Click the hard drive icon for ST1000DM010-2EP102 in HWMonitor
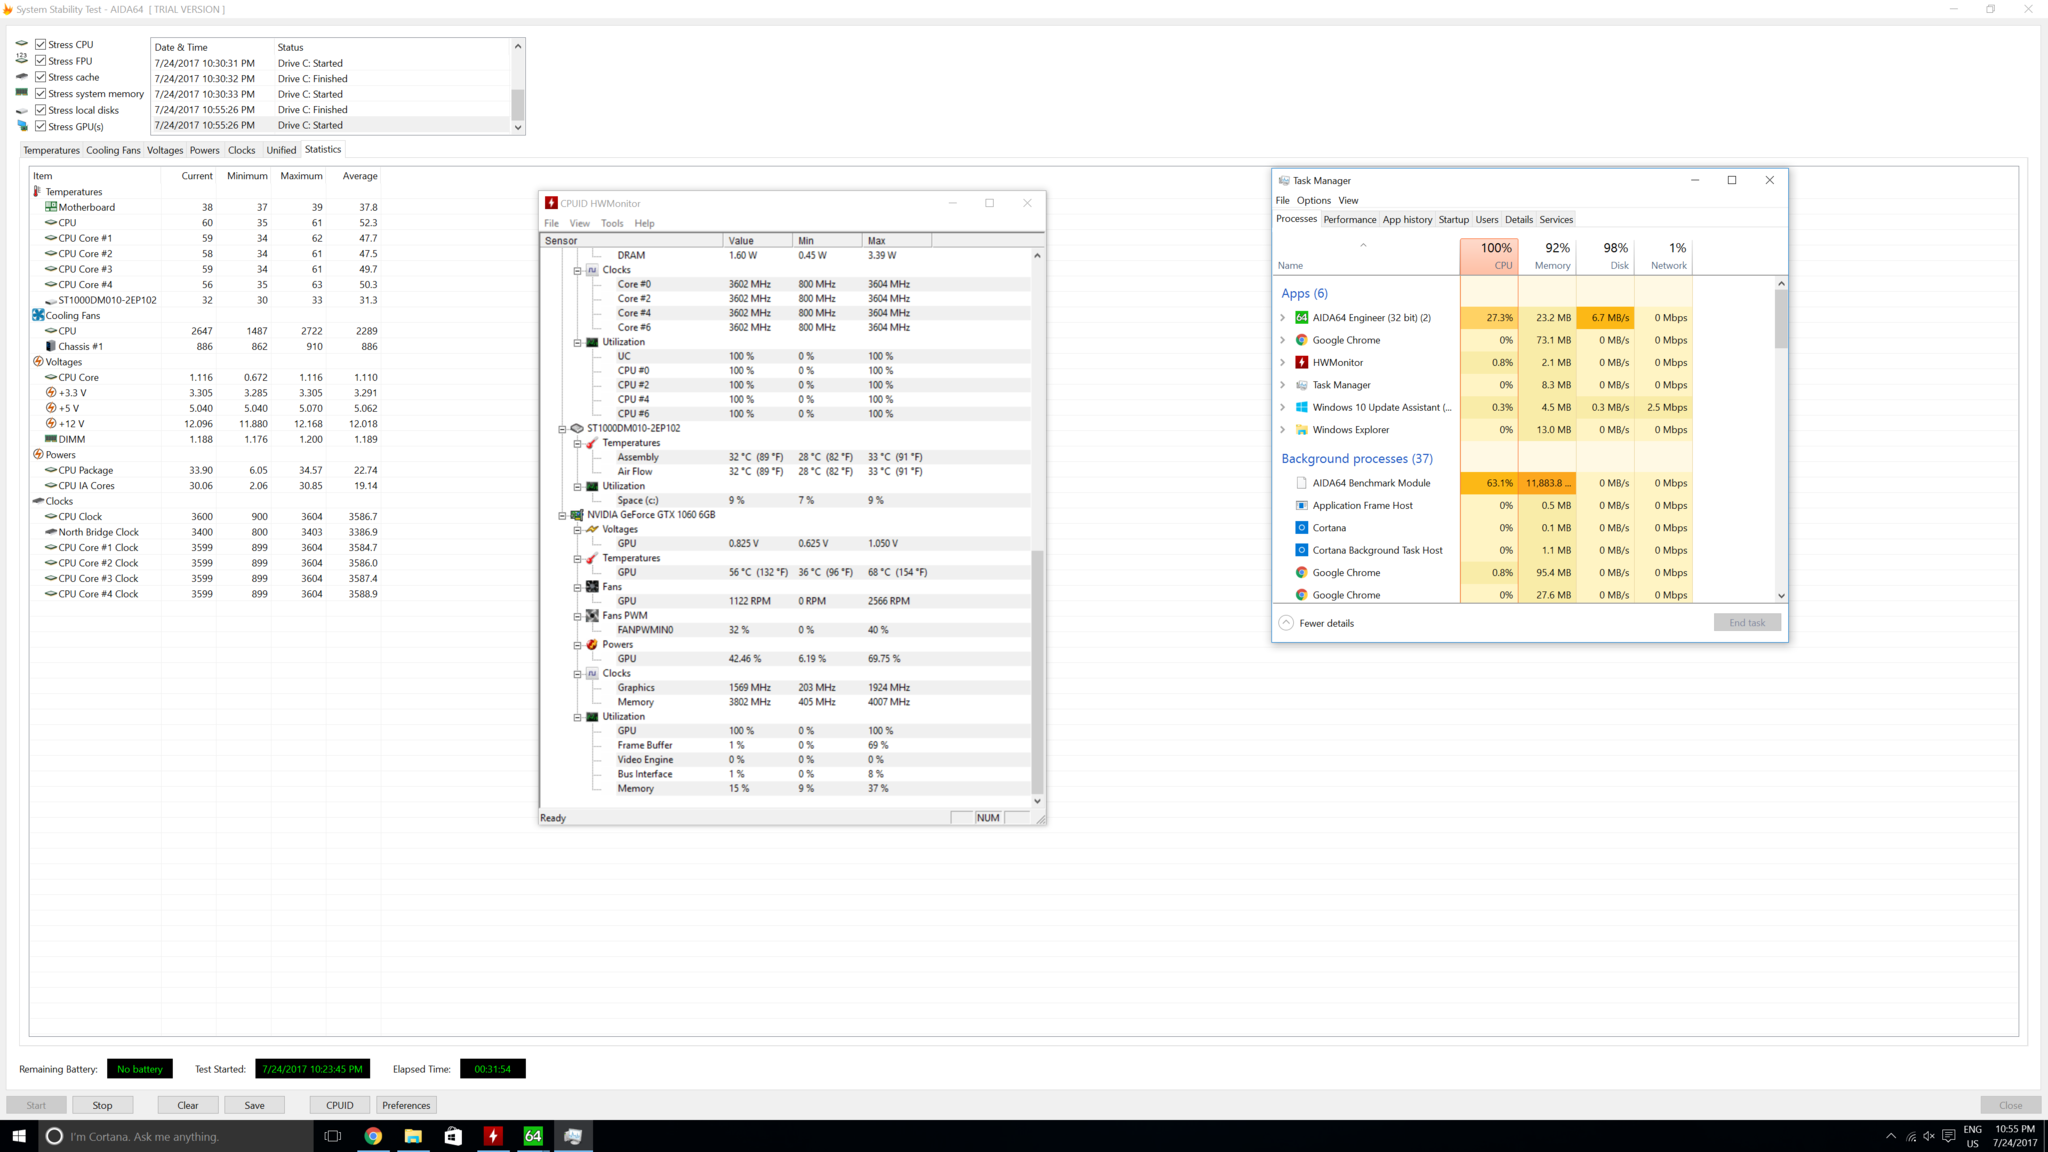Screen dimensions: 2048x1152 [577, 428]
